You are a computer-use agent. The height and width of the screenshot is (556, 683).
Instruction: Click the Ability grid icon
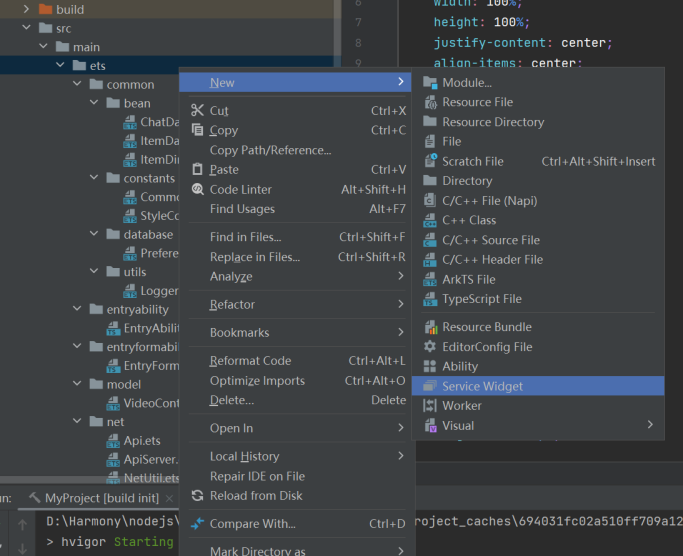coord(430,366)
